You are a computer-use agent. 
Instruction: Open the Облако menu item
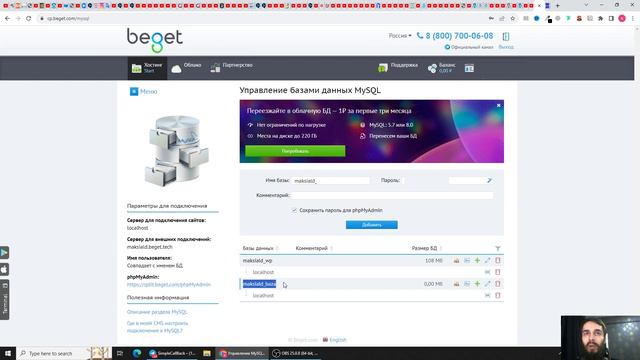pos(186,68)
